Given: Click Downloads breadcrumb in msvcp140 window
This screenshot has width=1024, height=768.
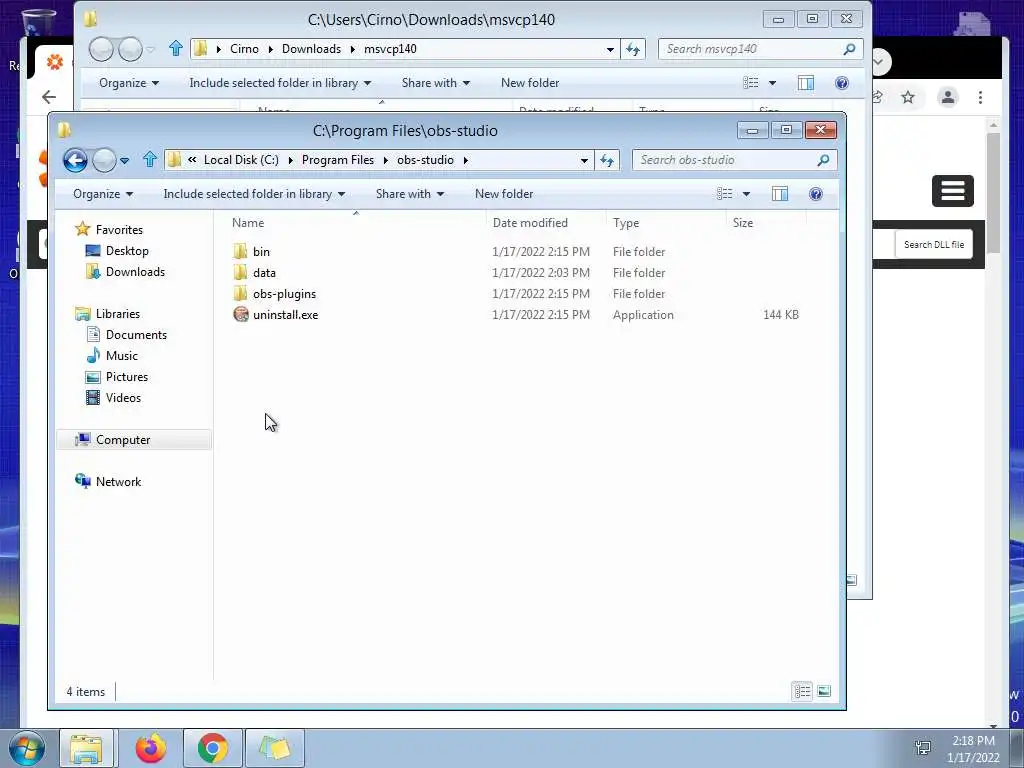Looking at the screenshot, I should tap(312, 49).
